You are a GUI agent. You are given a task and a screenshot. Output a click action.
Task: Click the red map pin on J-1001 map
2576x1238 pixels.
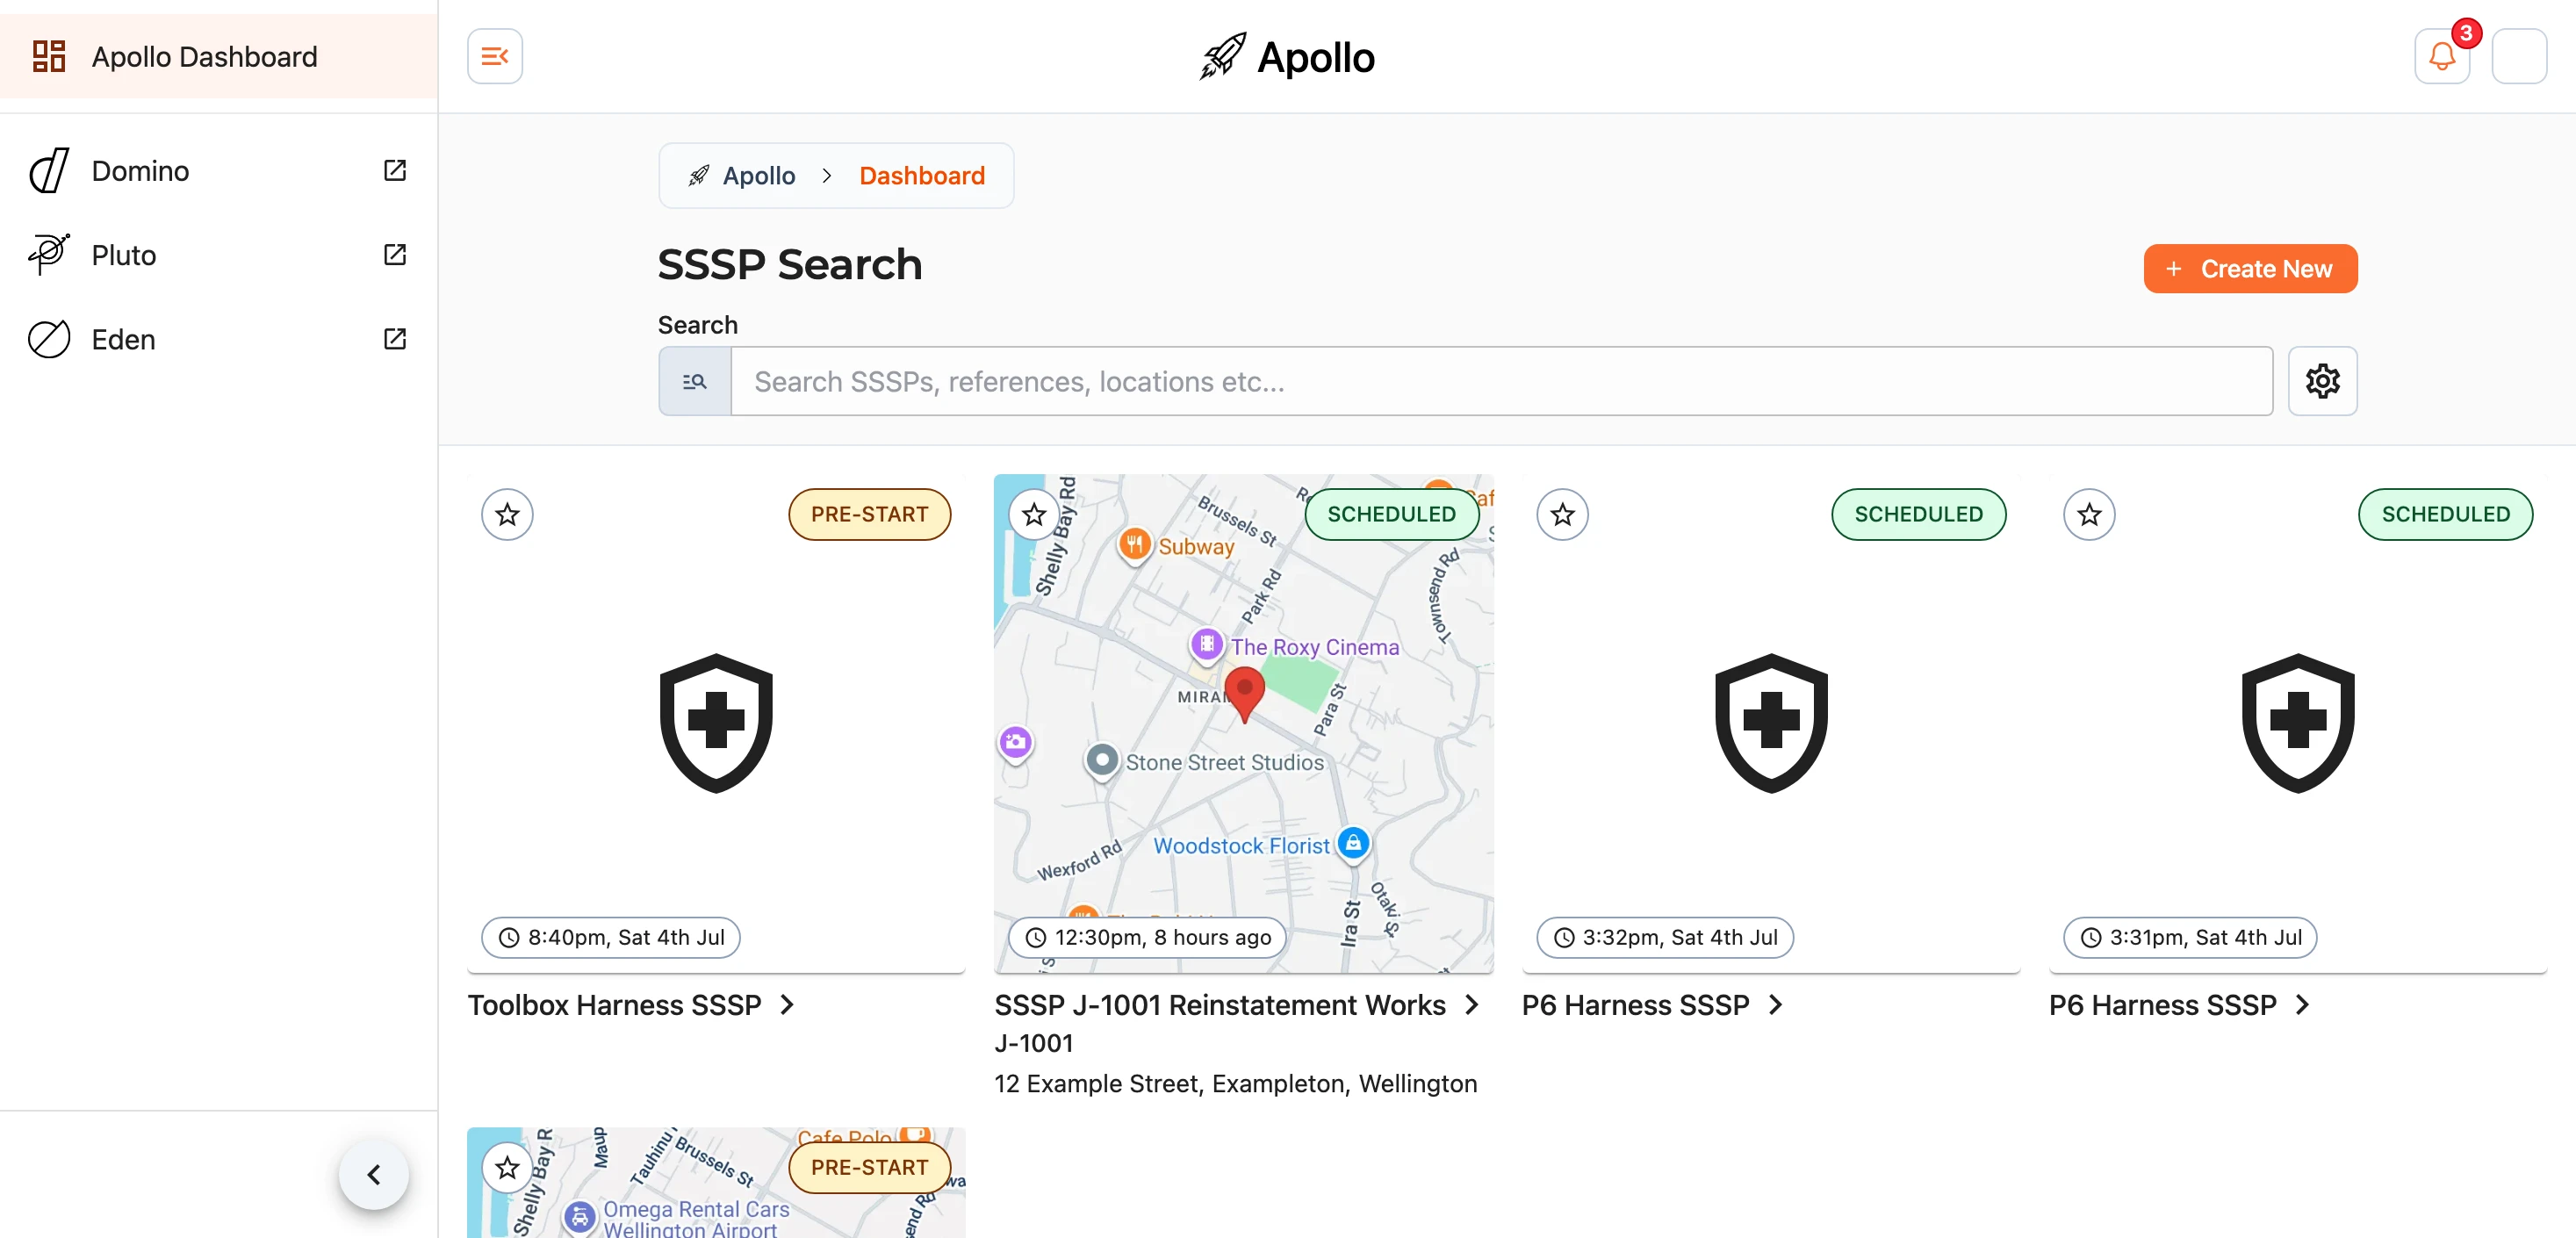(x=1244, y=694)
